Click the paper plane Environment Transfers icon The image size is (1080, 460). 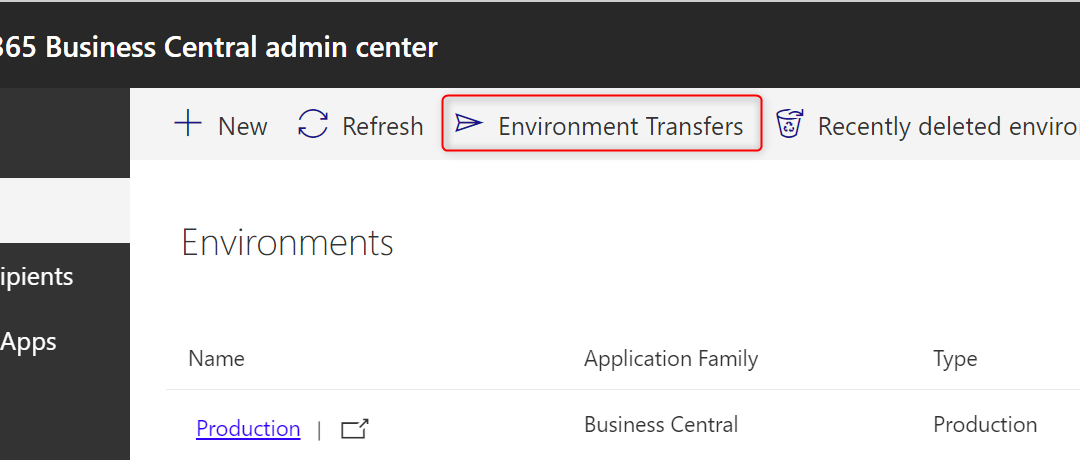point(468,124)
